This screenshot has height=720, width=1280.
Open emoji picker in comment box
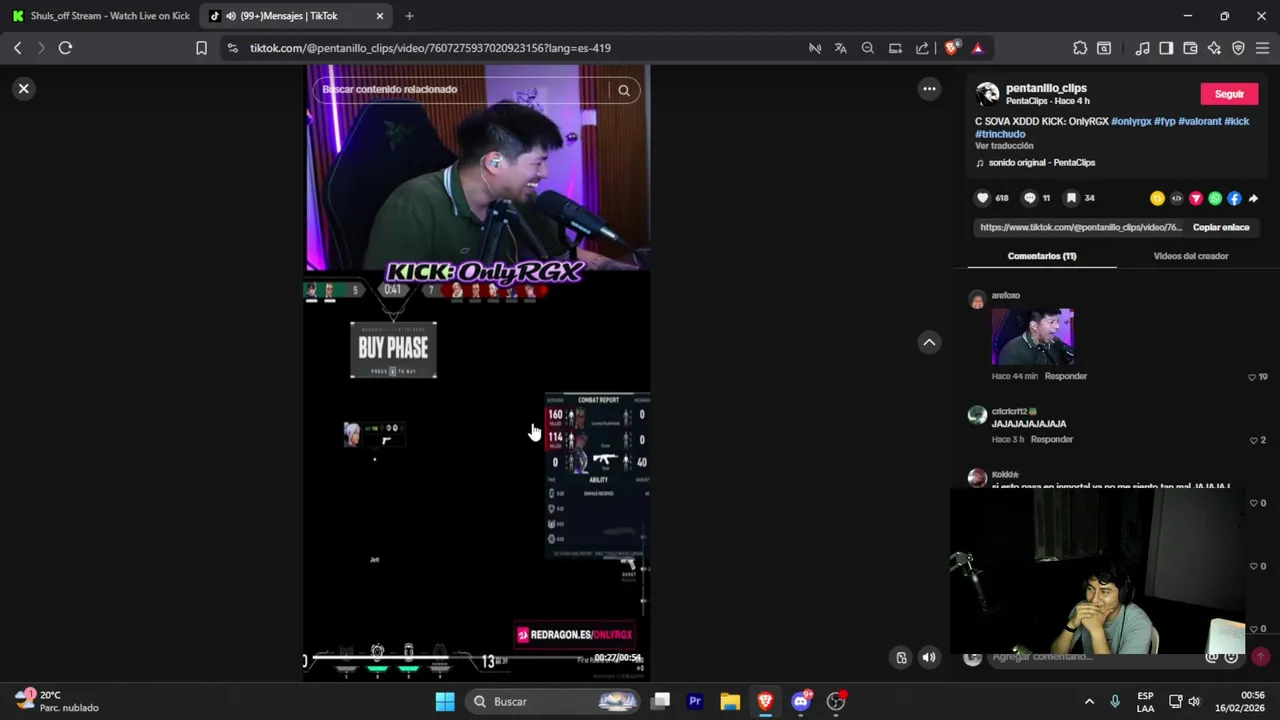pos(1231,657)
